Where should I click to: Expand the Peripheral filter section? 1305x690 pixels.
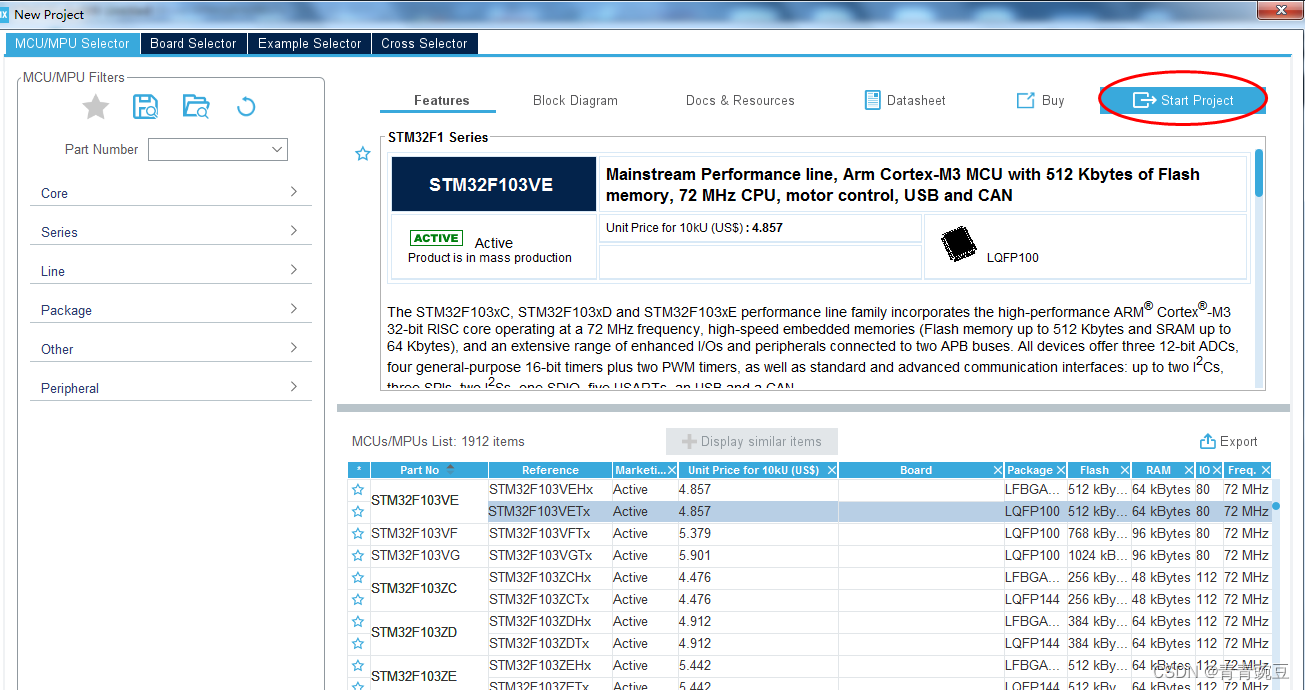(293, 387)
